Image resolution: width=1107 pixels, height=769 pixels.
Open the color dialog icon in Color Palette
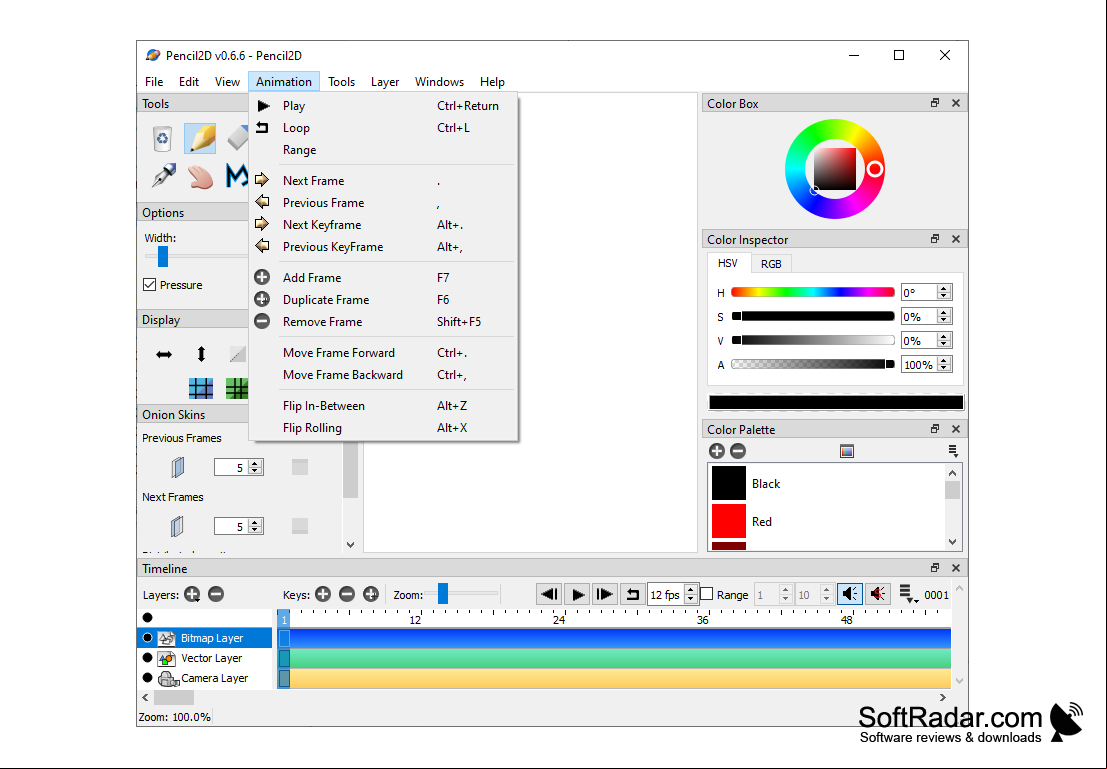pyautogui.click(x=847, y=451)
